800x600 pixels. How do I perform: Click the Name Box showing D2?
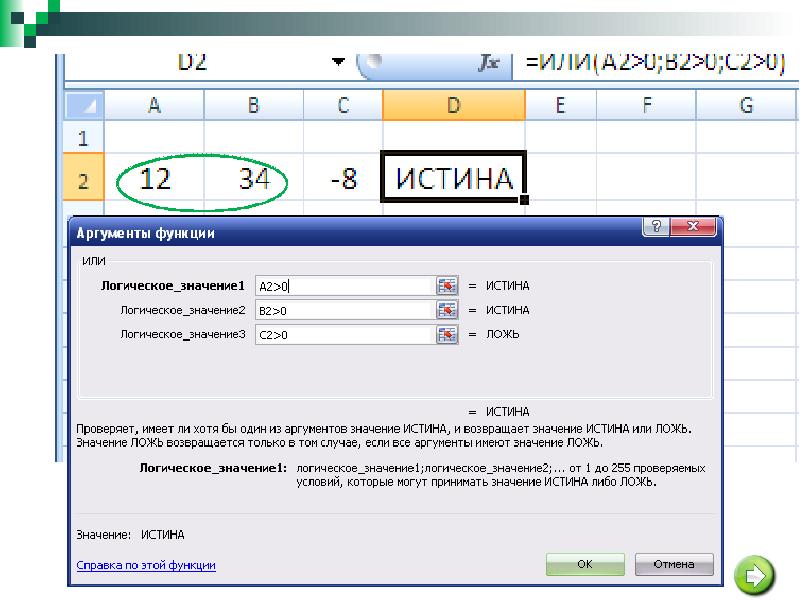click(200, 62)
